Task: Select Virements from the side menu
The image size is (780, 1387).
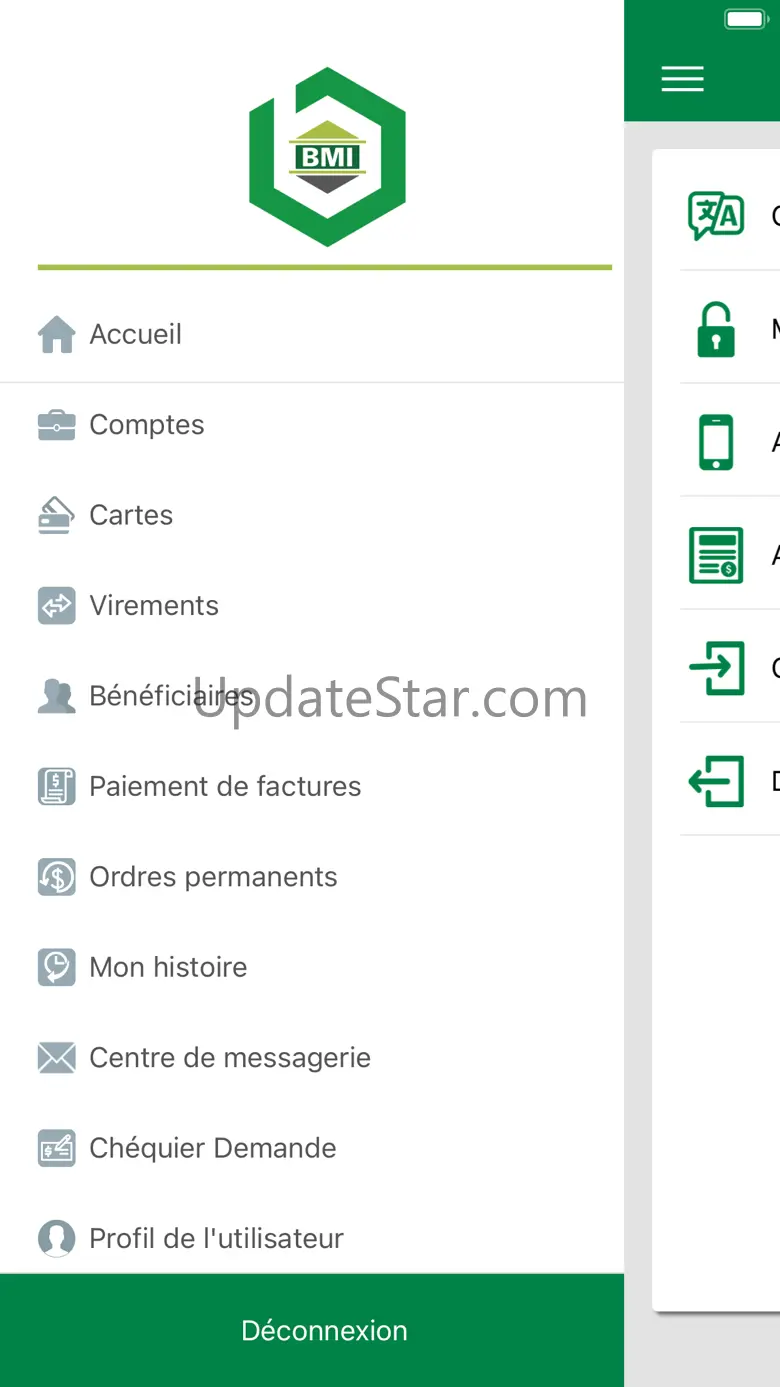Action: (312, 606)
